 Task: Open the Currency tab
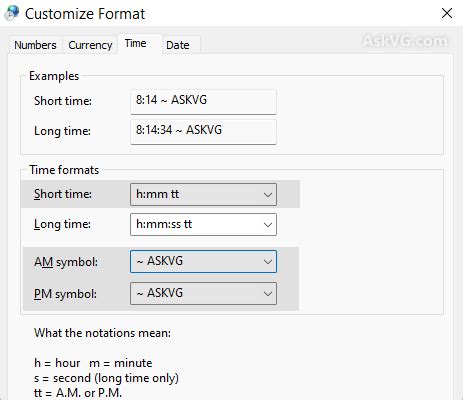[90, 45]
